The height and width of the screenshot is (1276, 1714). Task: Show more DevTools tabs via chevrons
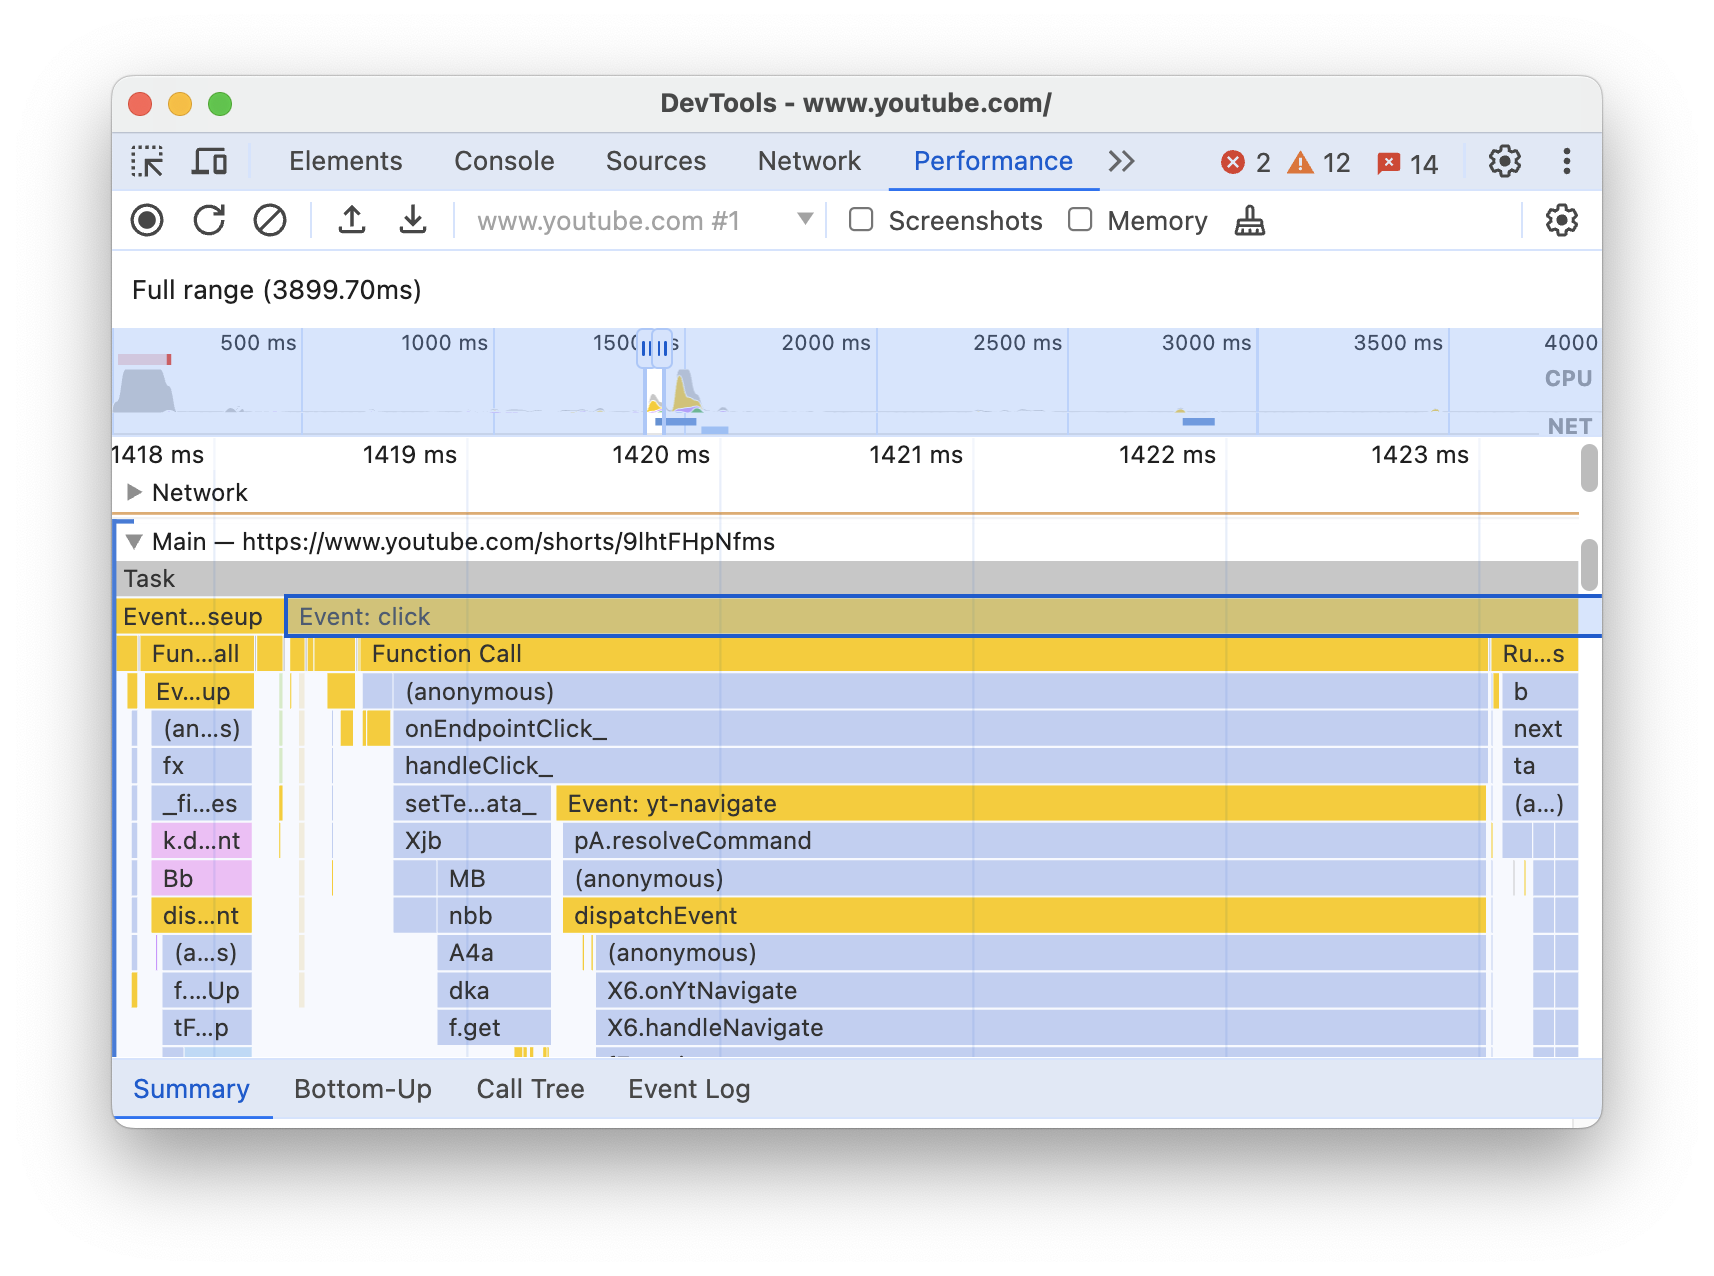pos(1121,162)
